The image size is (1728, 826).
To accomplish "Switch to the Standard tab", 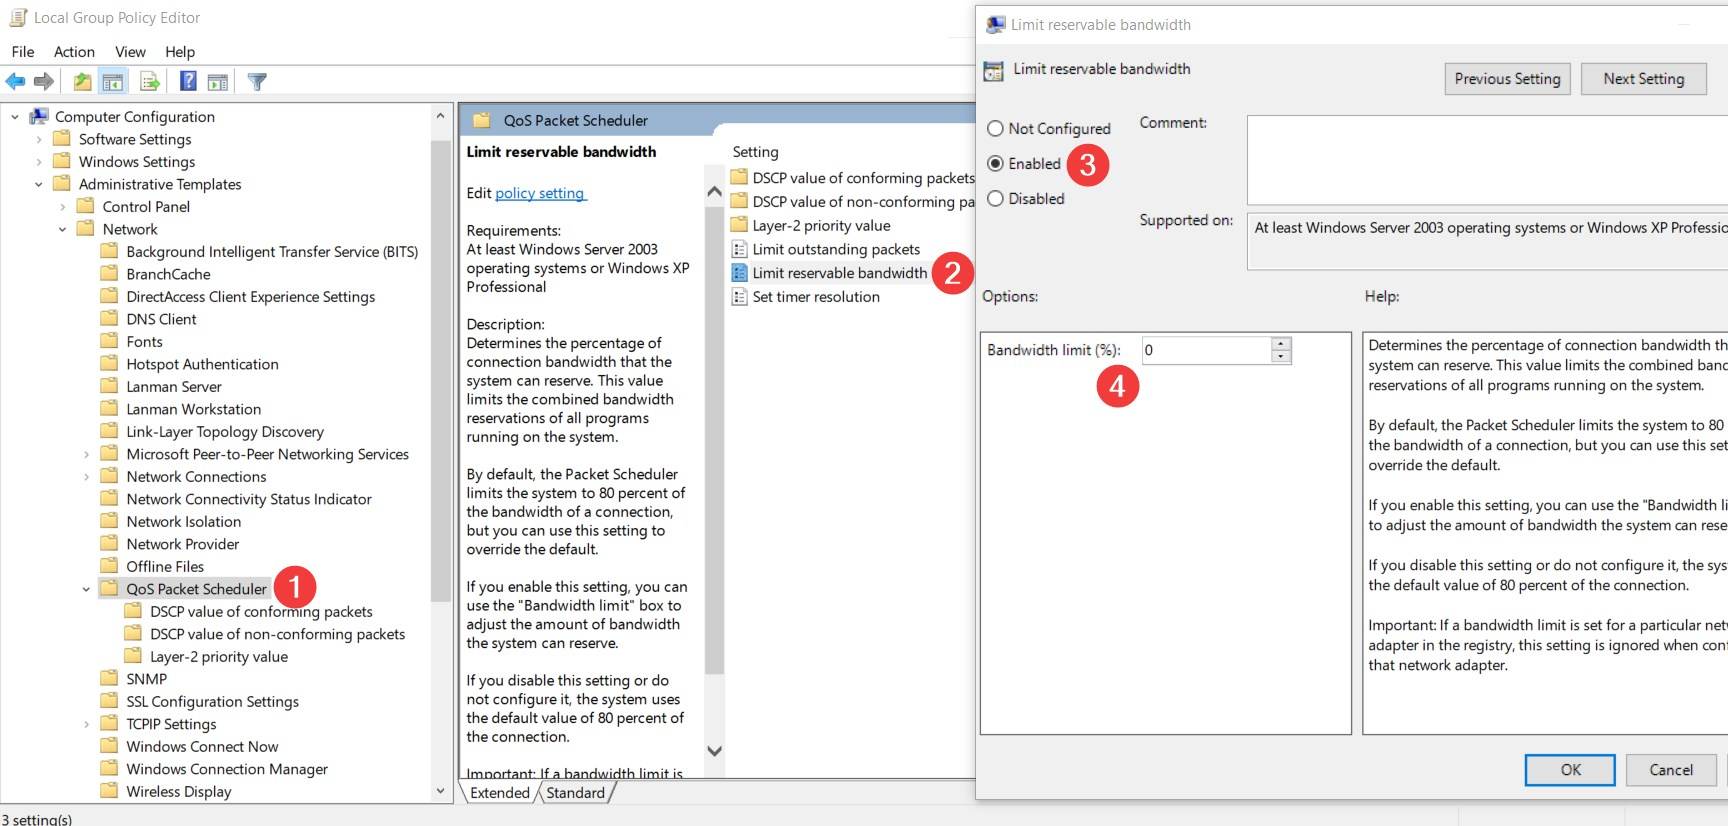I will tap(575, 793).
